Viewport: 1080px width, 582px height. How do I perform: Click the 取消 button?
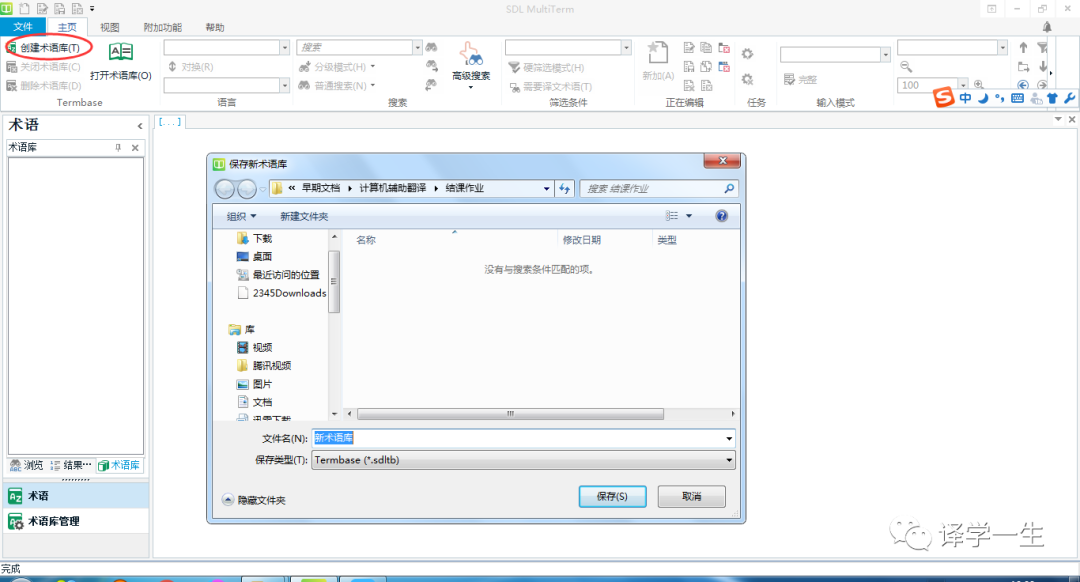pyautogui.click(x=692, y=496)
